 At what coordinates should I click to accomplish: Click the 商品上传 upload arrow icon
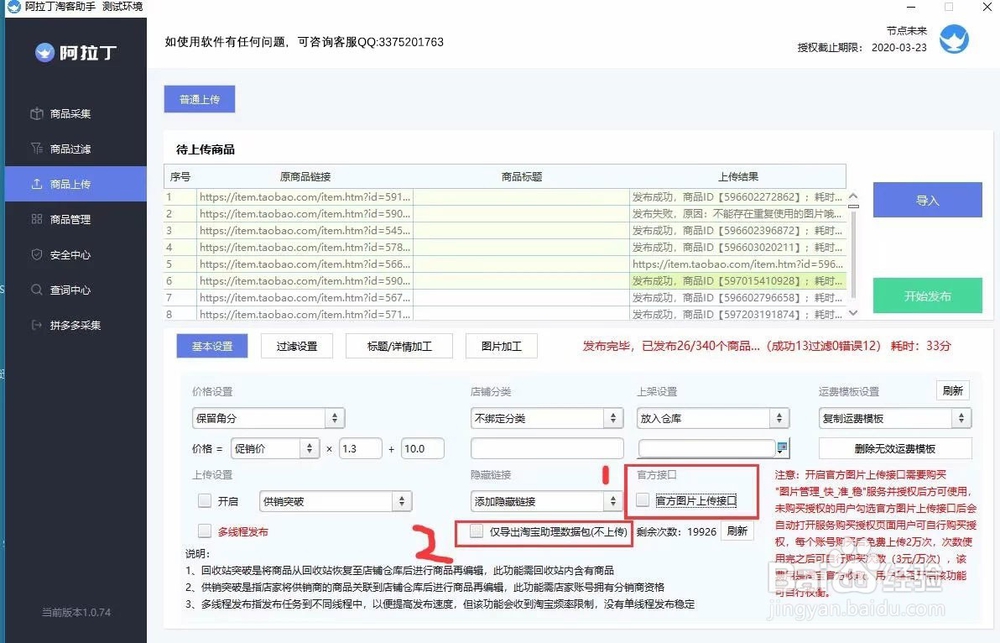[x=37, y=184]
